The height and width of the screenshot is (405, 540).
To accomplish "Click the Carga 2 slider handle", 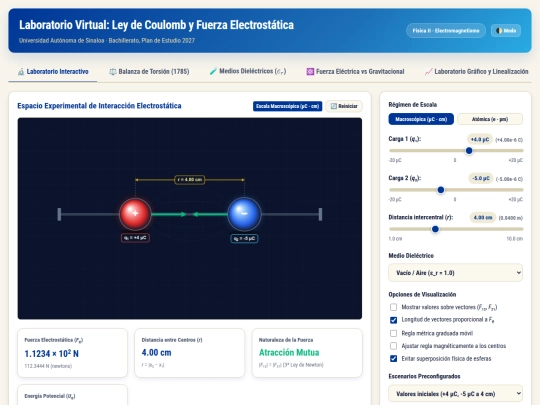I will click(440, 190).
